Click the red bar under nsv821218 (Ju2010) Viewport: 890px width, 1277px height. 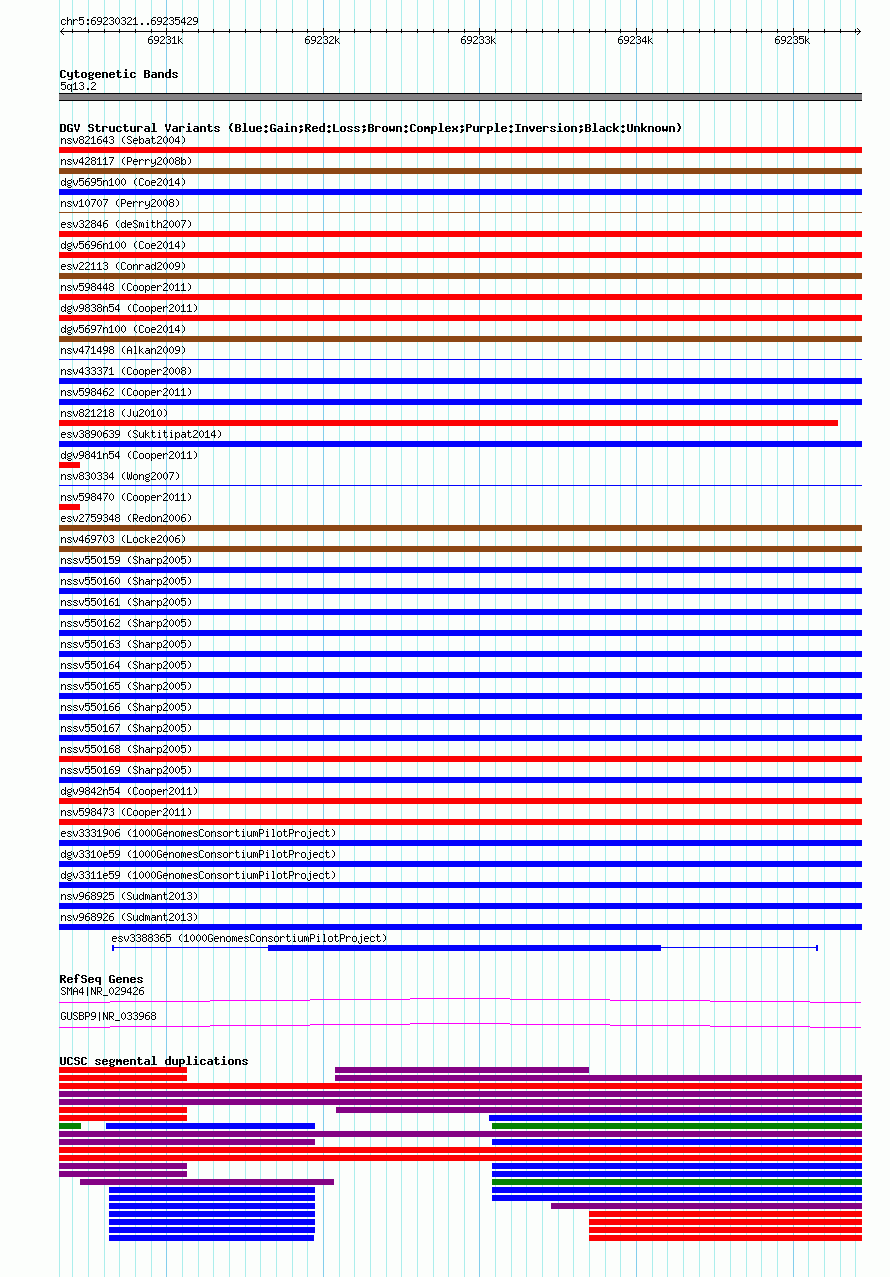[x=448, y=423]
